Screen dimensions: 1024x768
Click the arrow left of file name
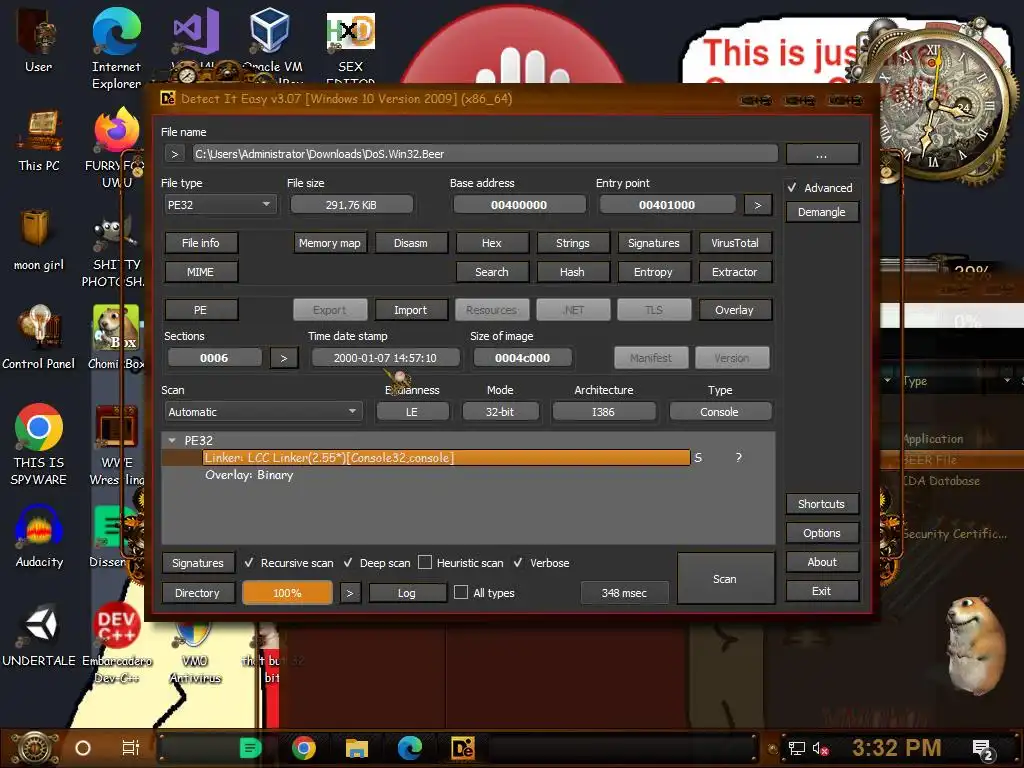pos(174,154)
